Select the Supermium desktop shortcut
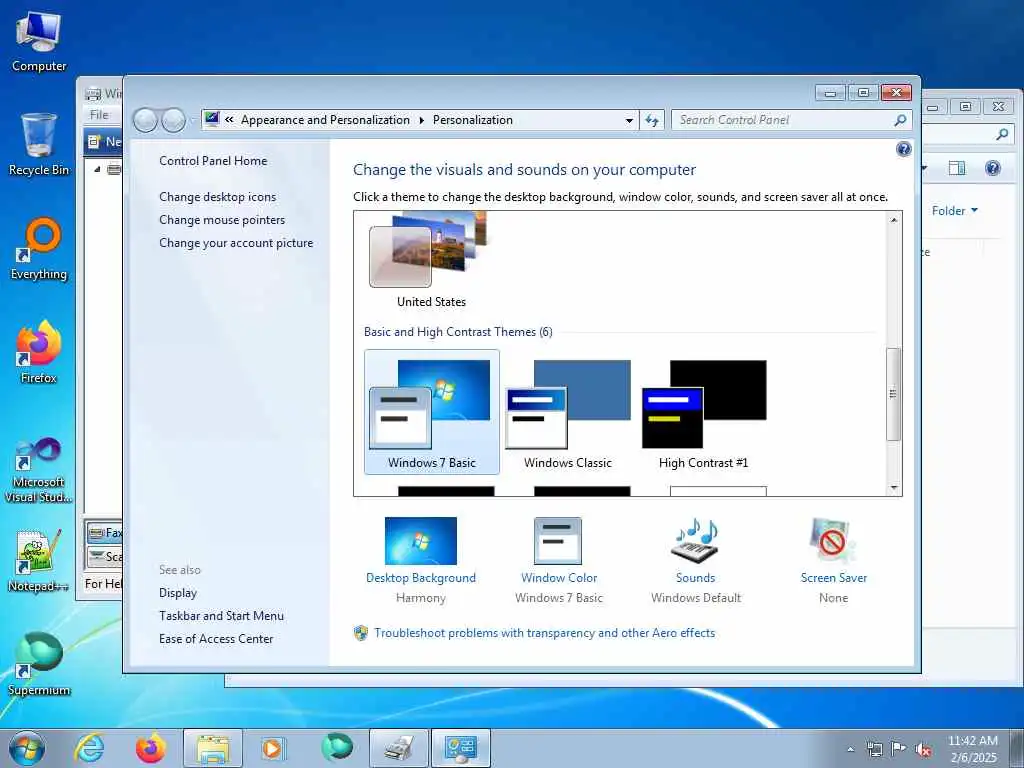1024x768 pixels. point(39,665)
